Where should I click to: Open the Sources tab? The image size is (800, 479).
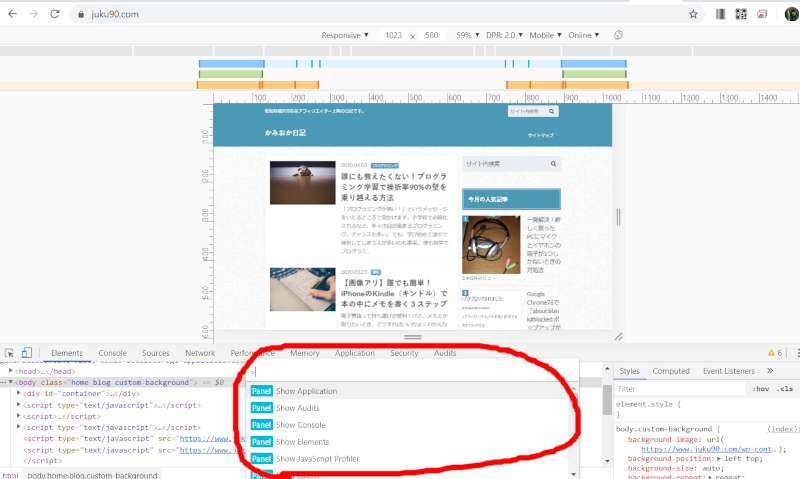[156, 353]
